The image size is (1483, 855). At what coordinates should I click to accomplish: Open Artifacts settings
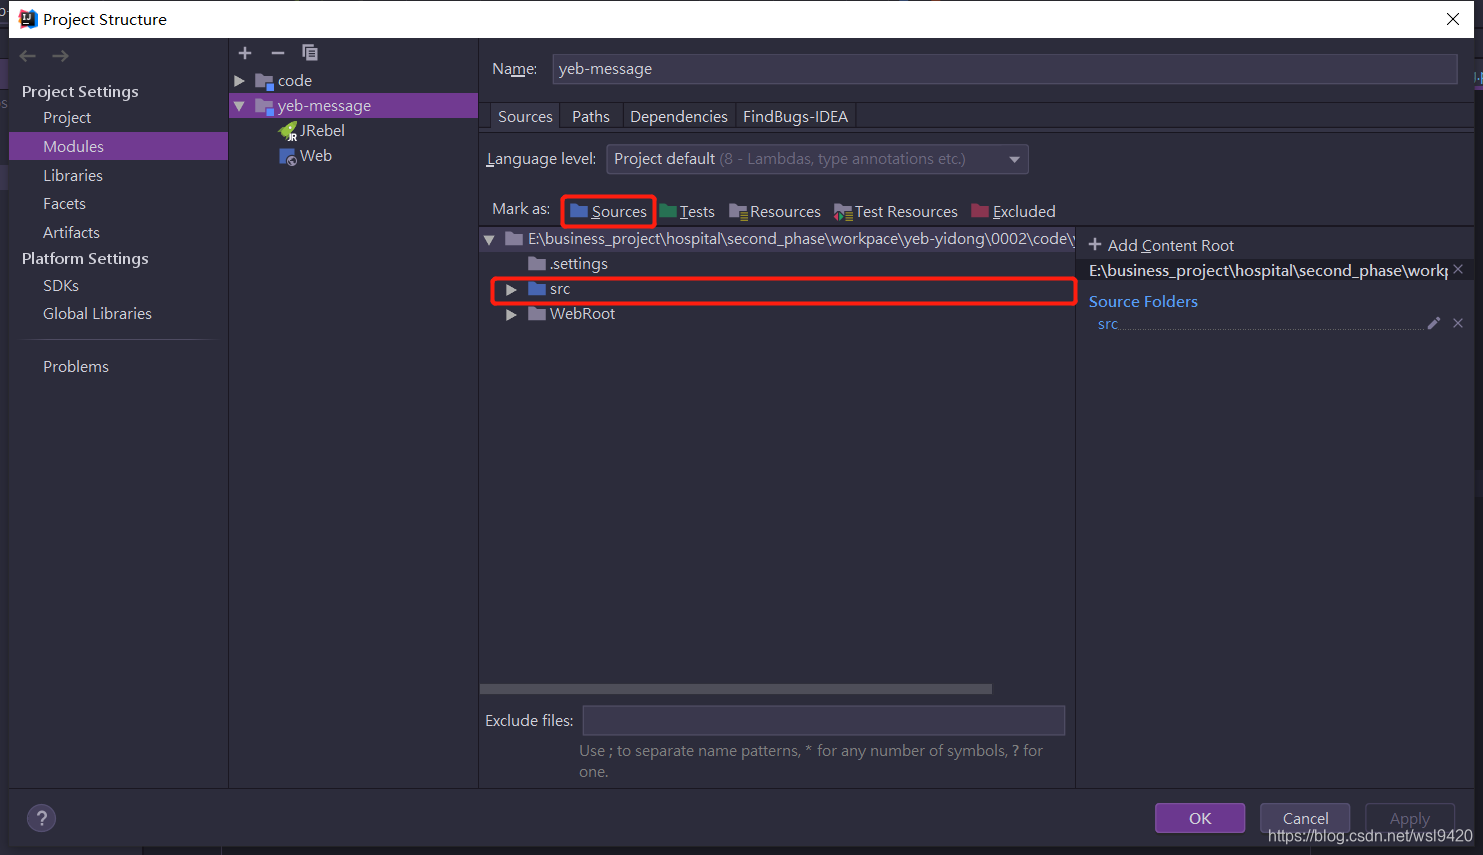click(x=71, y=232)
